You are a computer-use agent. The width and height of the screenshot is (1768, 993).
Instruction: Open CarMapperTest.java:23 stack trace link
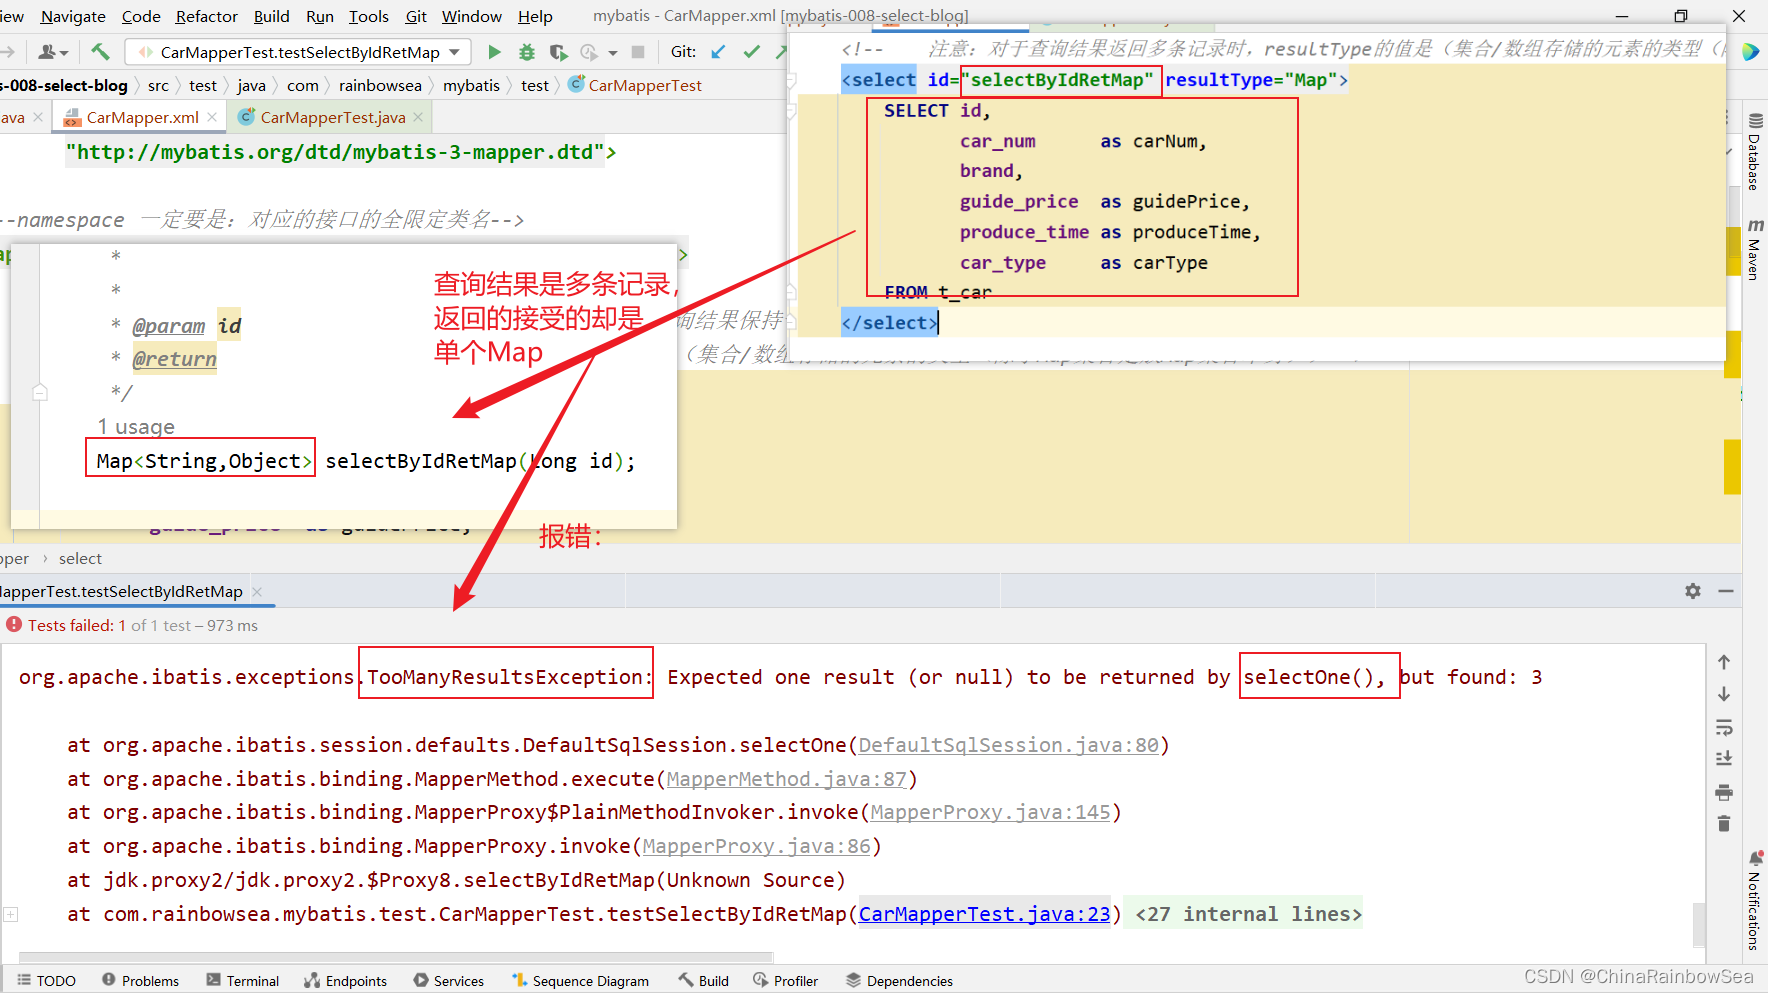pyautogui.click(x=984, y=914)
